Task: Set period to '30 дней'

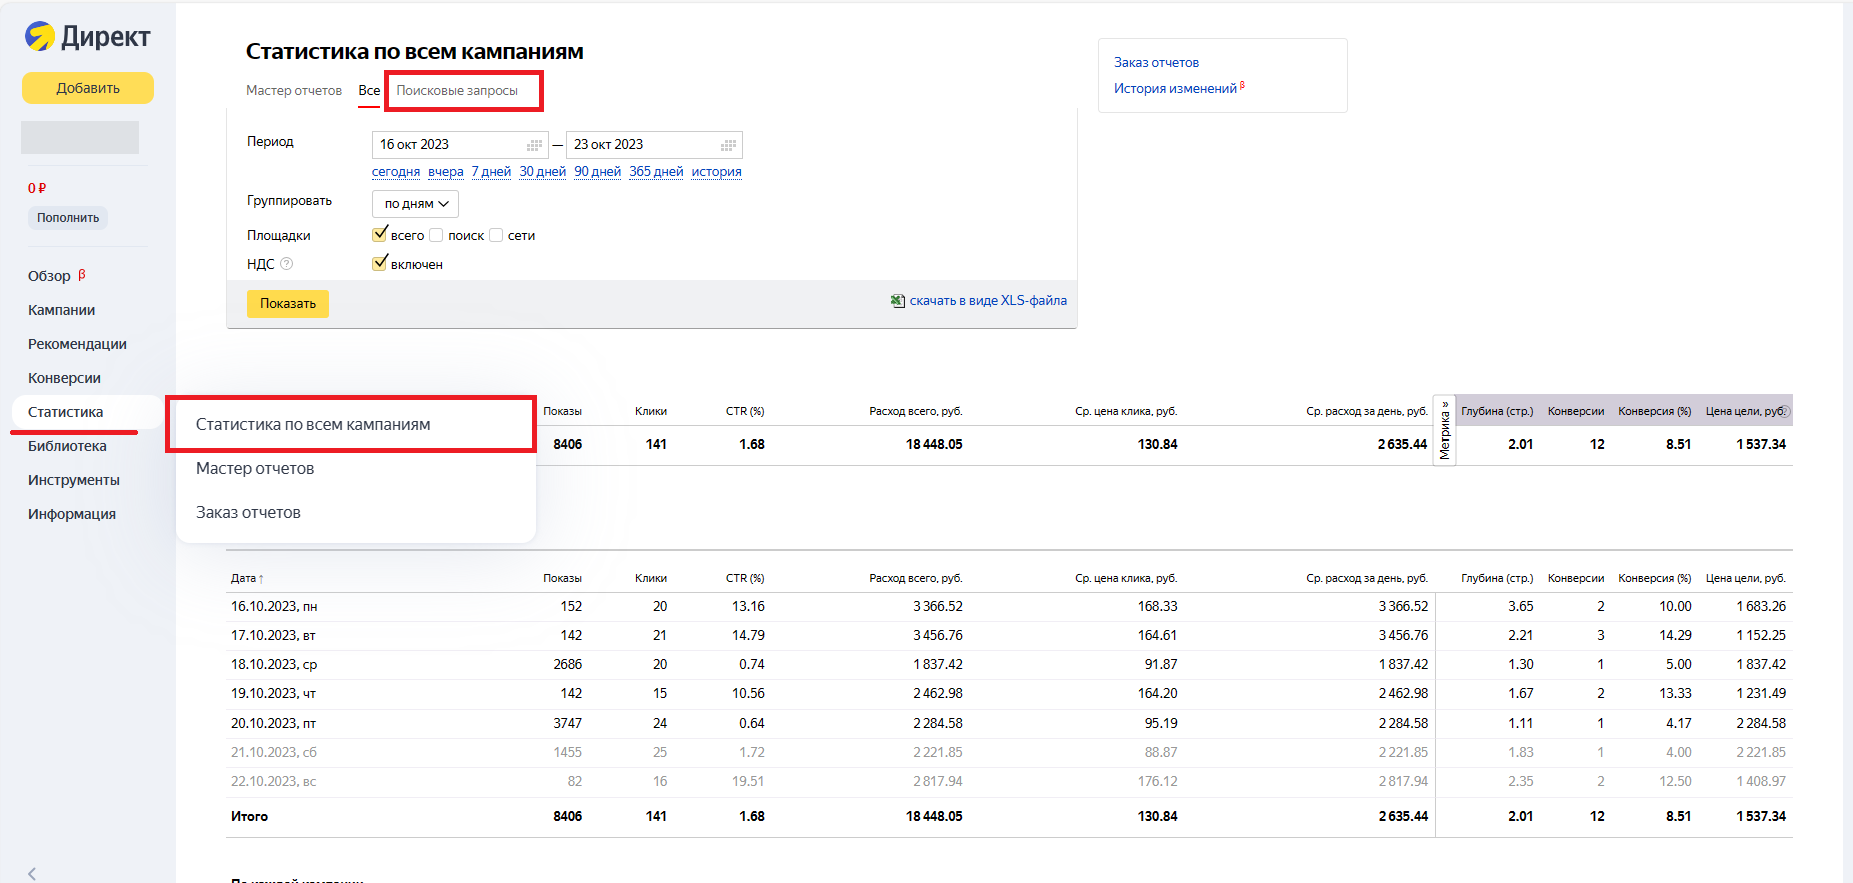Action: pos(543,171)
